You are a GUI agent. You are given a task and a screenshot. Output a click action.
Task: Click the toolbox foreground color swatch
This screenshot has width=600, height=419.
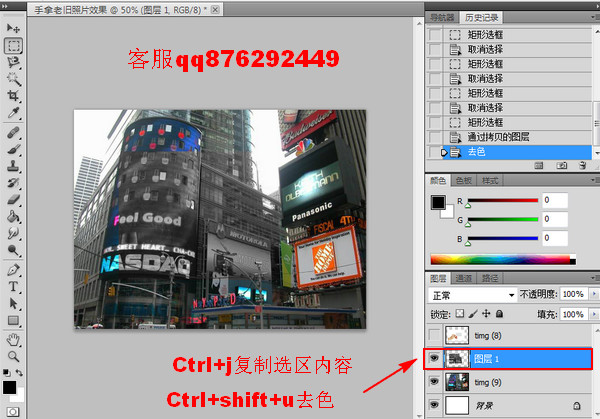pyautogui.click(x=9, y=387)
